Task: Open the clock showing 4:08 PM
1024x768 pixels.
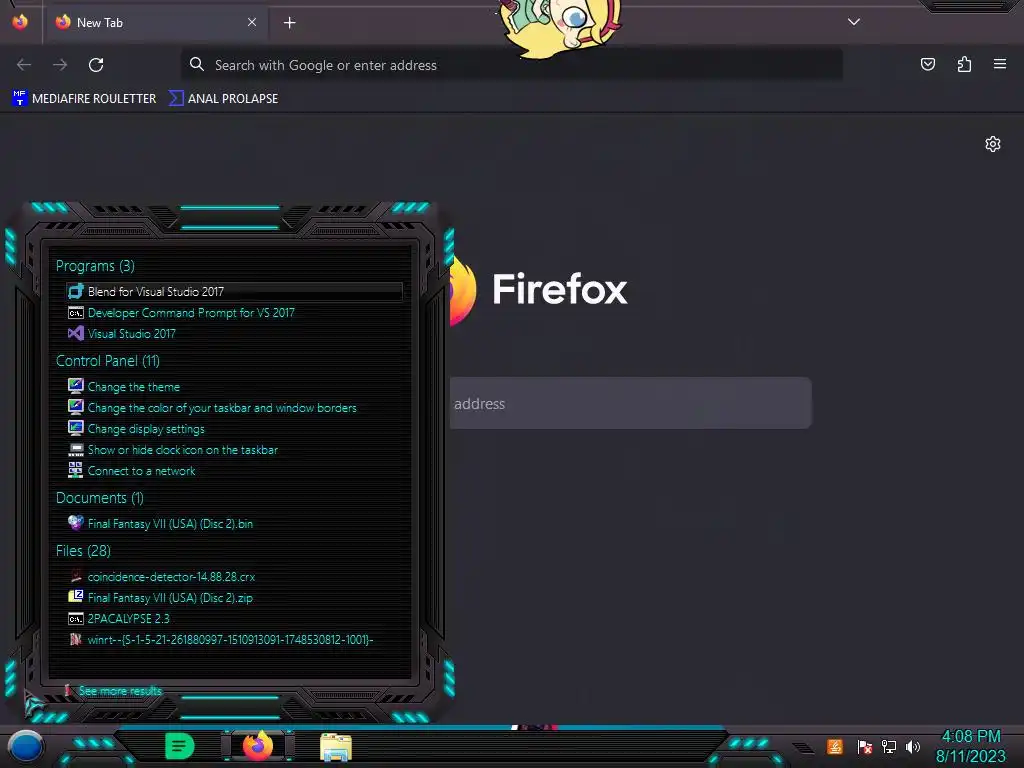Action: click(x=971, y=746)
